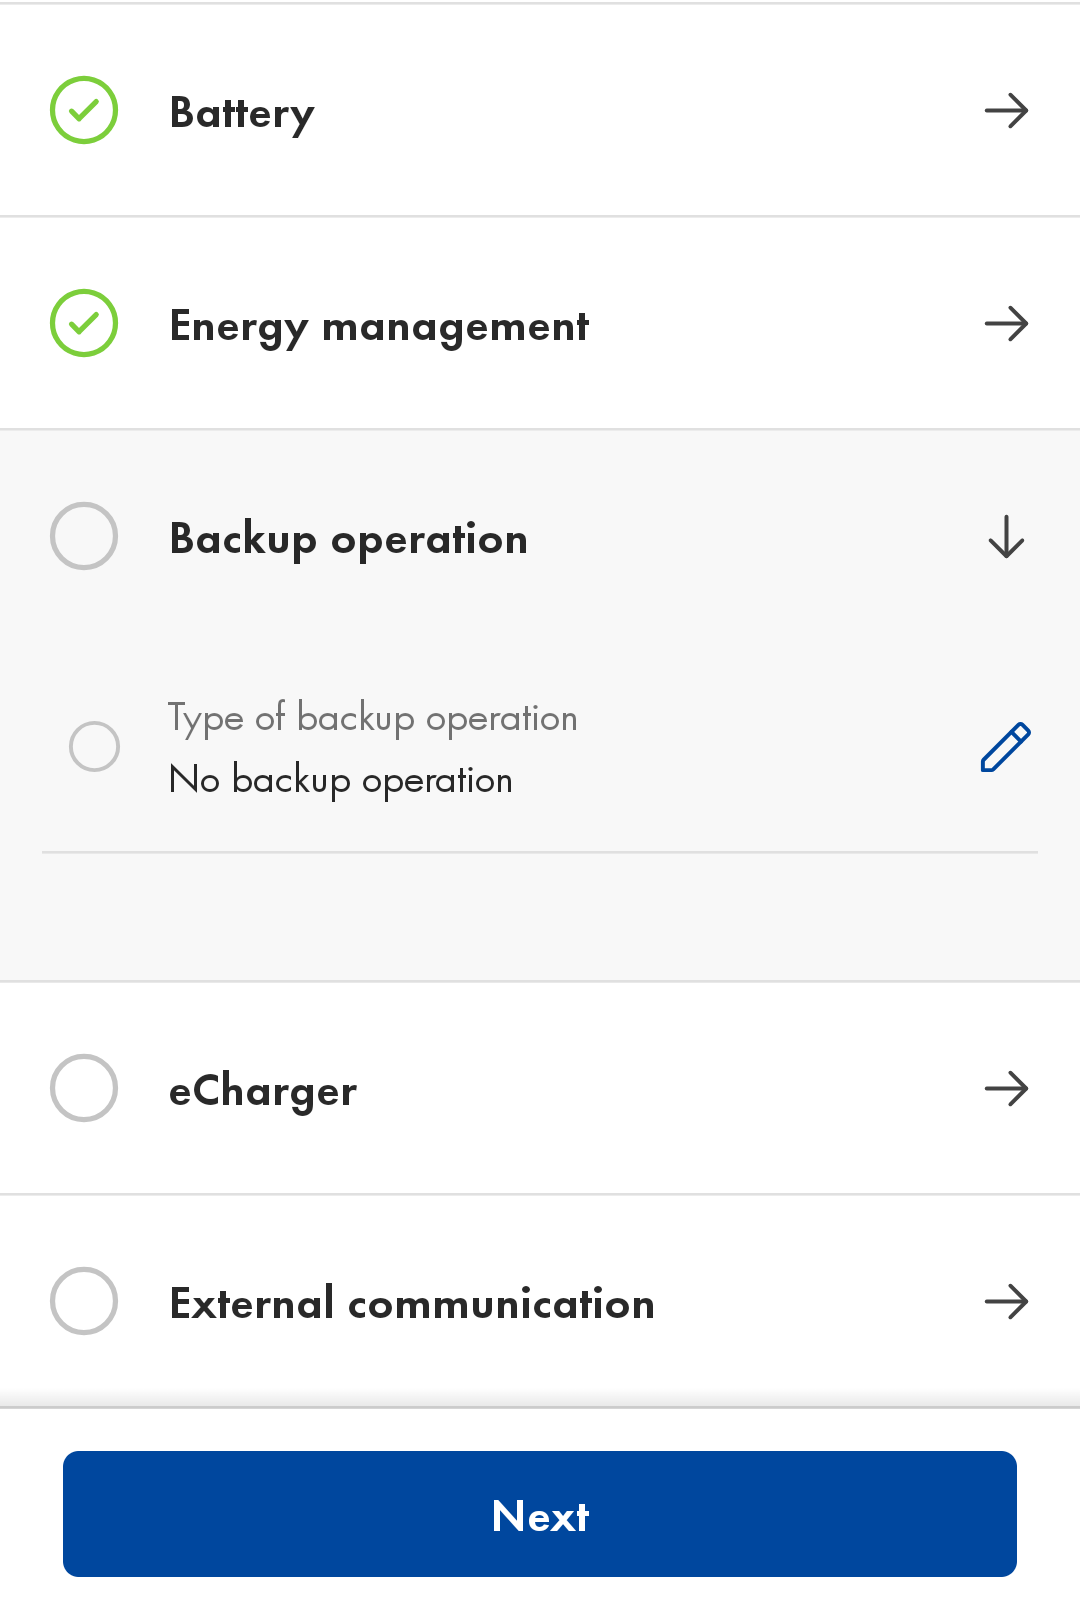This screenshot has height=1620, width=1080.
Task: Click the Backup operation status circle
Action: tap(84, 536)
